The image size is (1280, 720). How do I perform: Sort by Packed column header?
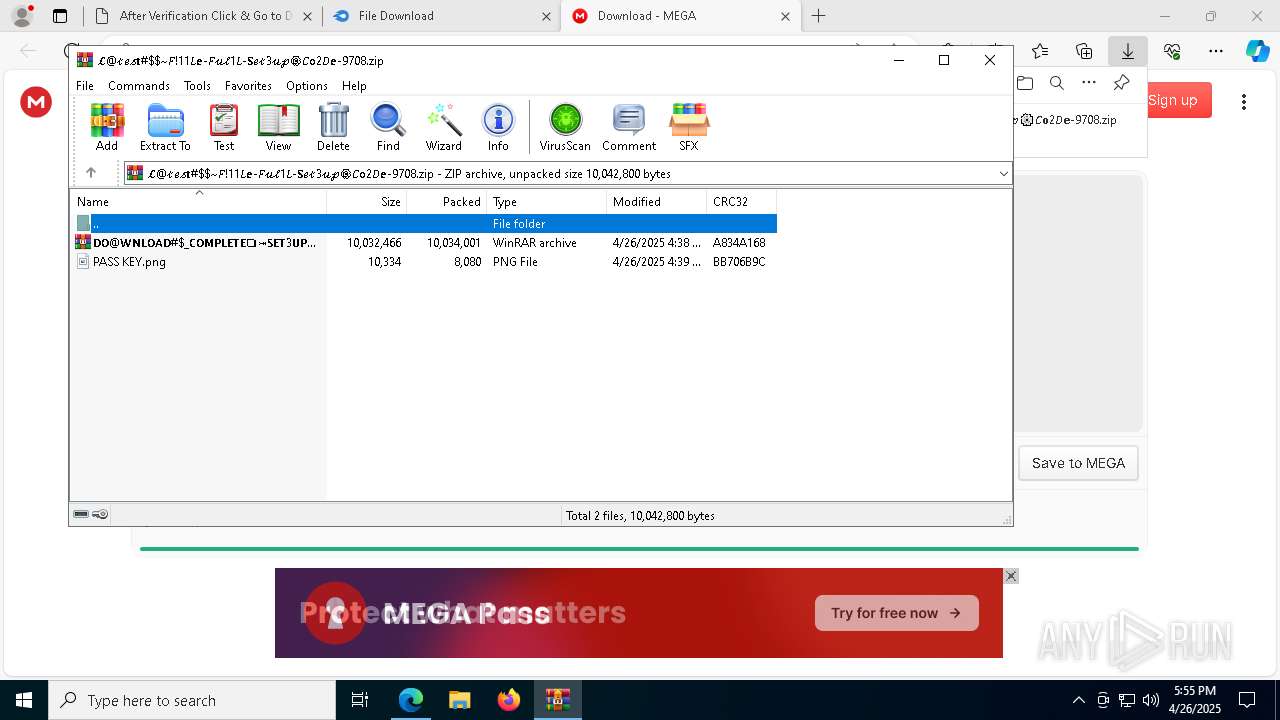tap(447, 201)
